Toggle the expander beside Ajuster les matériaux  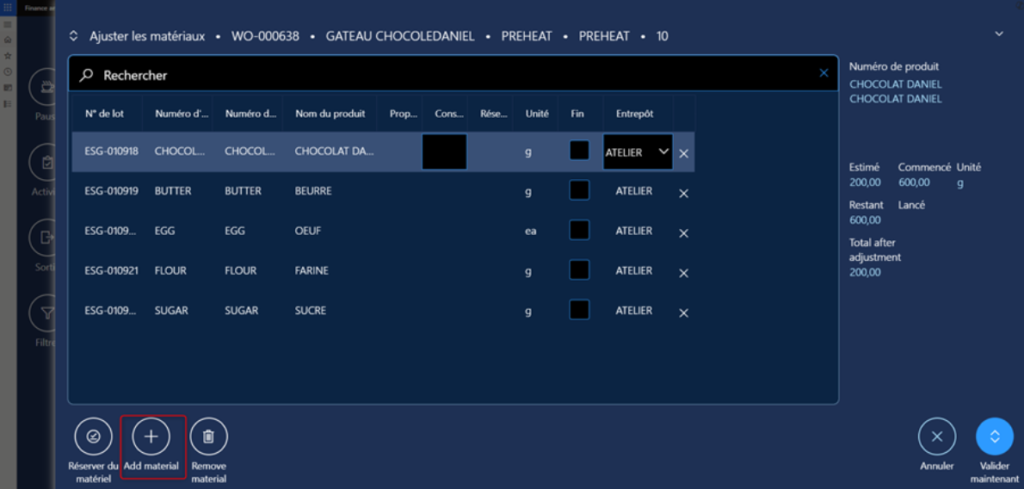73,36
